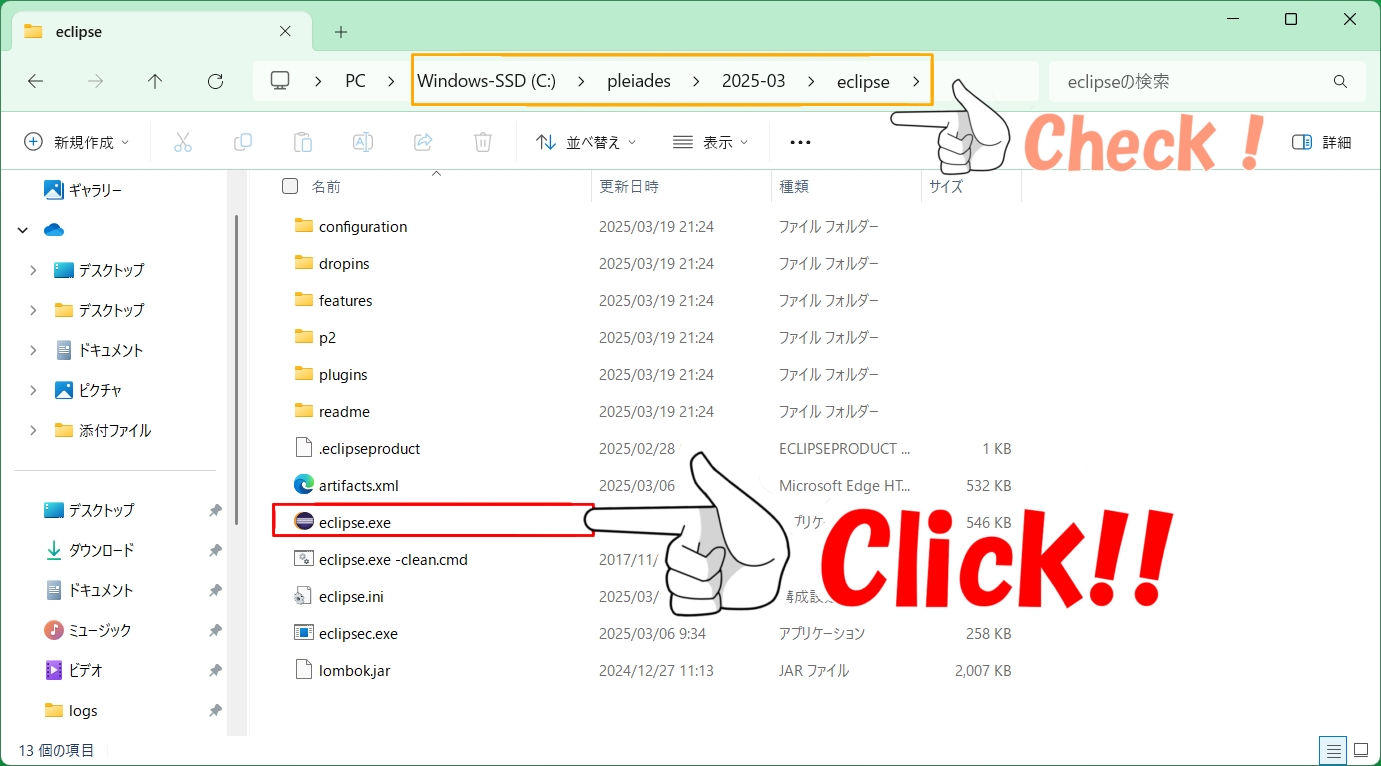
Task: Select the Rename icon
Action: tap(362, 141)
